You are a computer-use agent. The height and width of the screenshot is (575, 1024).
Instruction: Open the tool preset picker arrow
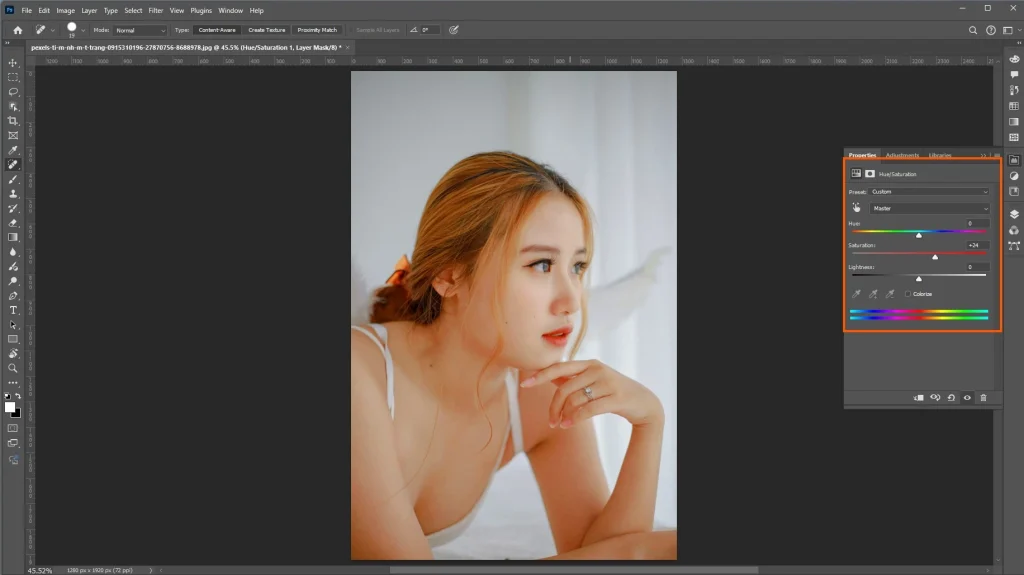pos(53,30)
